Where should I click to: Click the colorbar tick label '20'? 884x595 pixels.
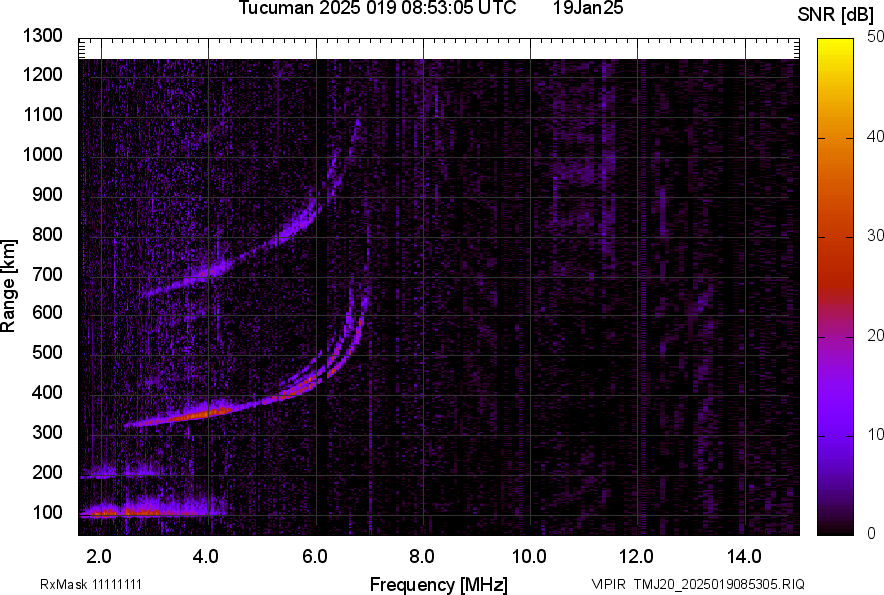tap(875, 336)
